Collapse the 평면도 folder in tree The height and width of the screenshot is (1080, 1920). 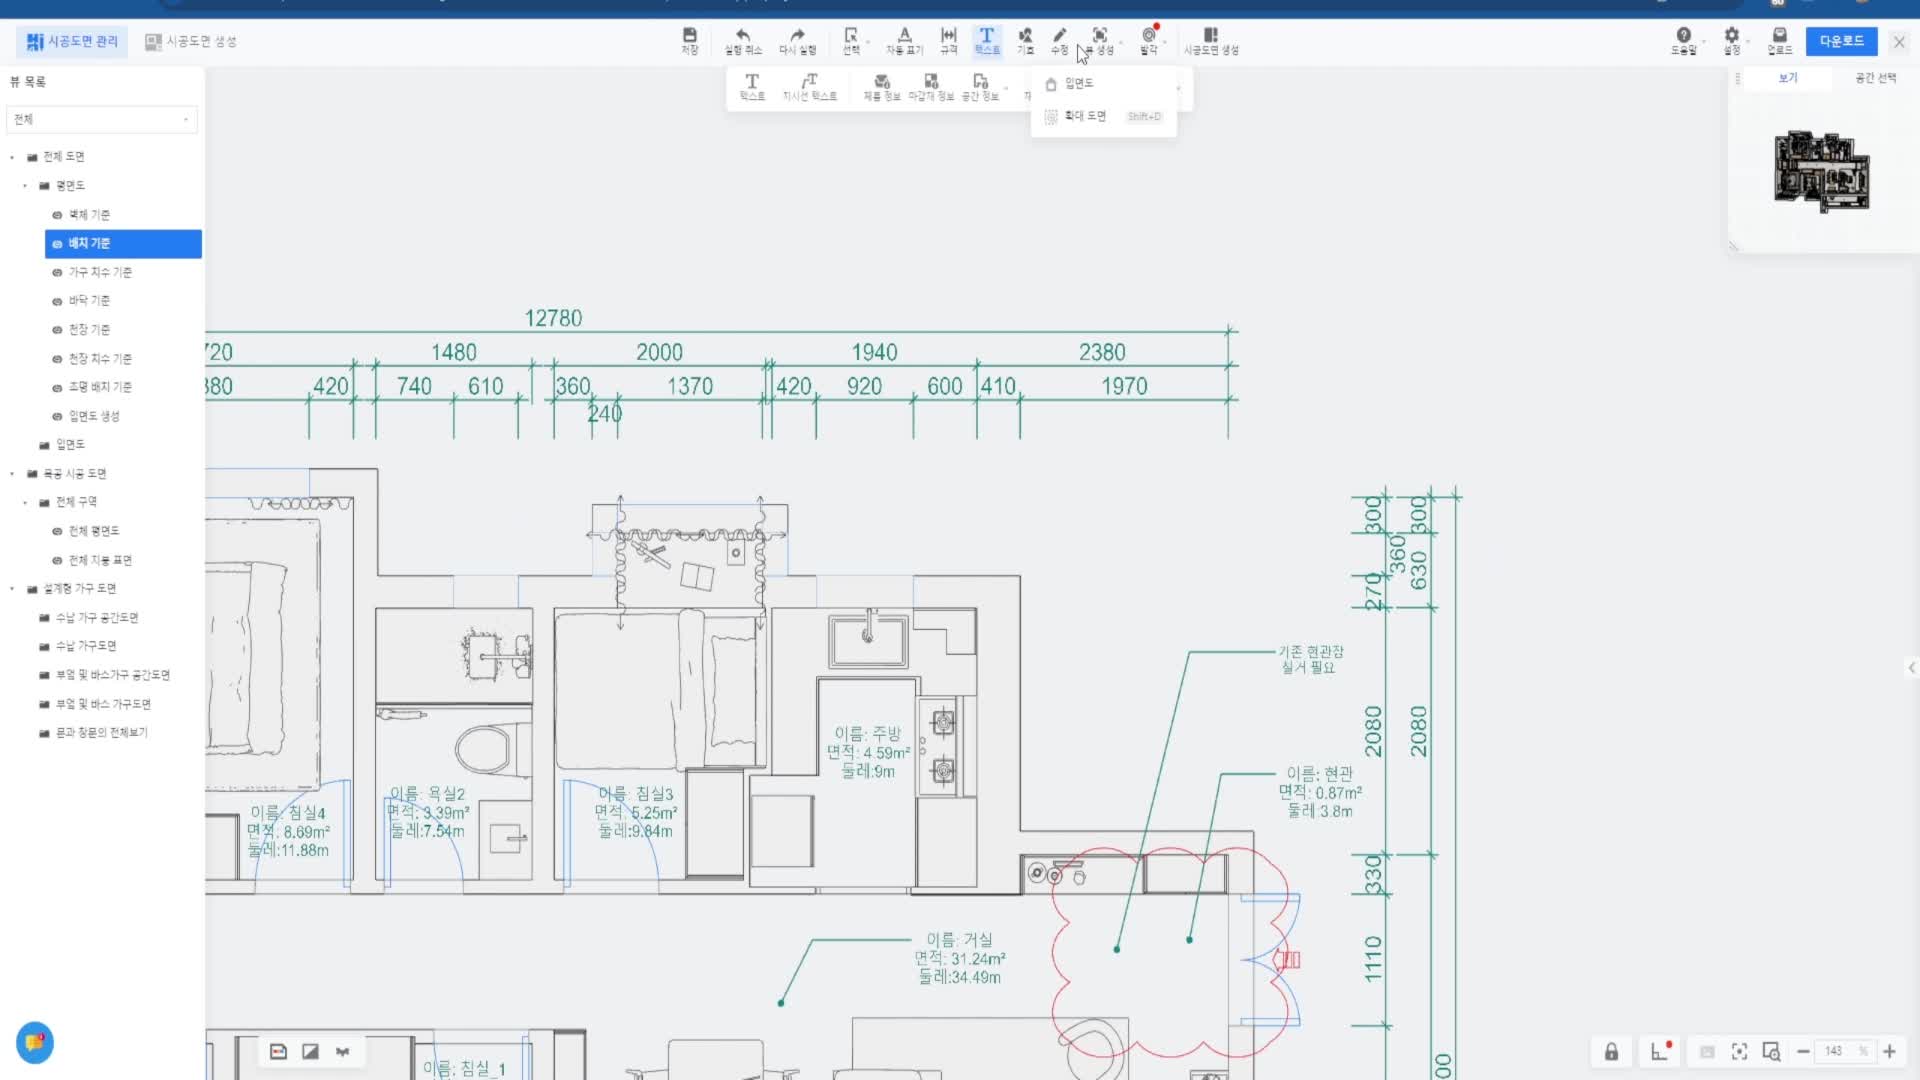click(26, 186)
